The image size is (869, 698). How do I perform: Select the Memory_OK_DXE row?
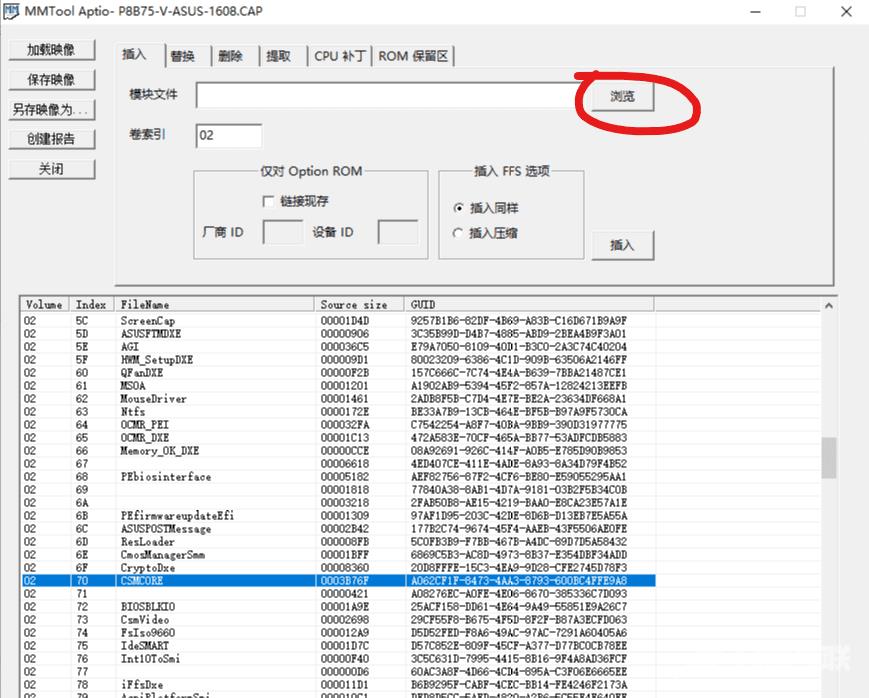[x=338, y=451]
